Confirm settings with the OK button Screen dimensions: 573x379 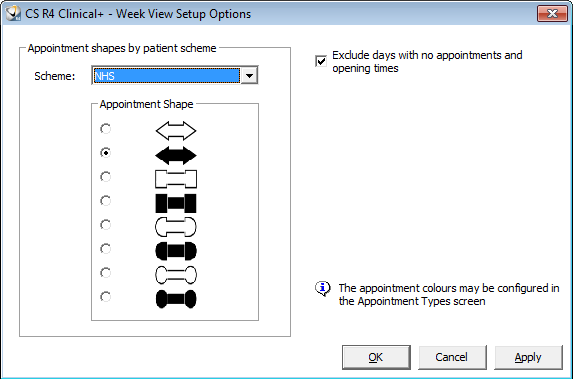point(376,357)
